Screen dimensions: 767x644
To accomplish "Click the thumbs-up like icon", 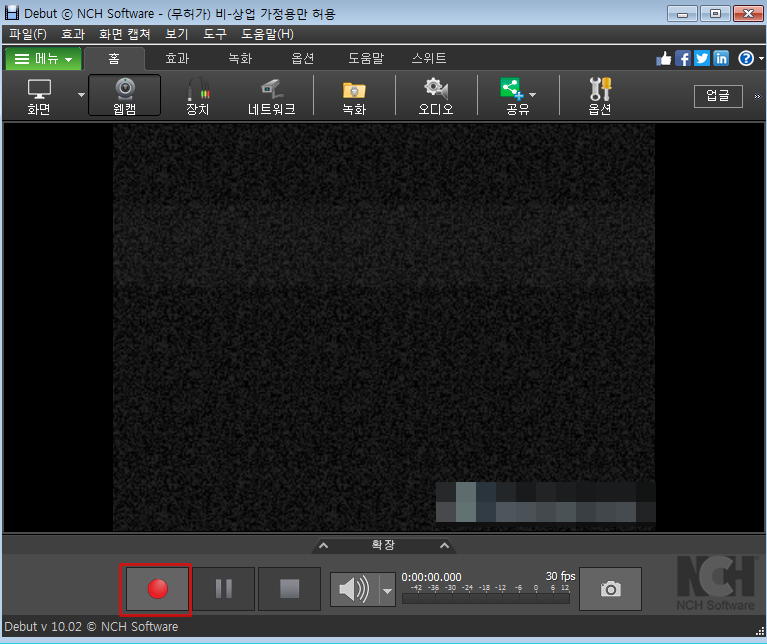I will [664, 59].
